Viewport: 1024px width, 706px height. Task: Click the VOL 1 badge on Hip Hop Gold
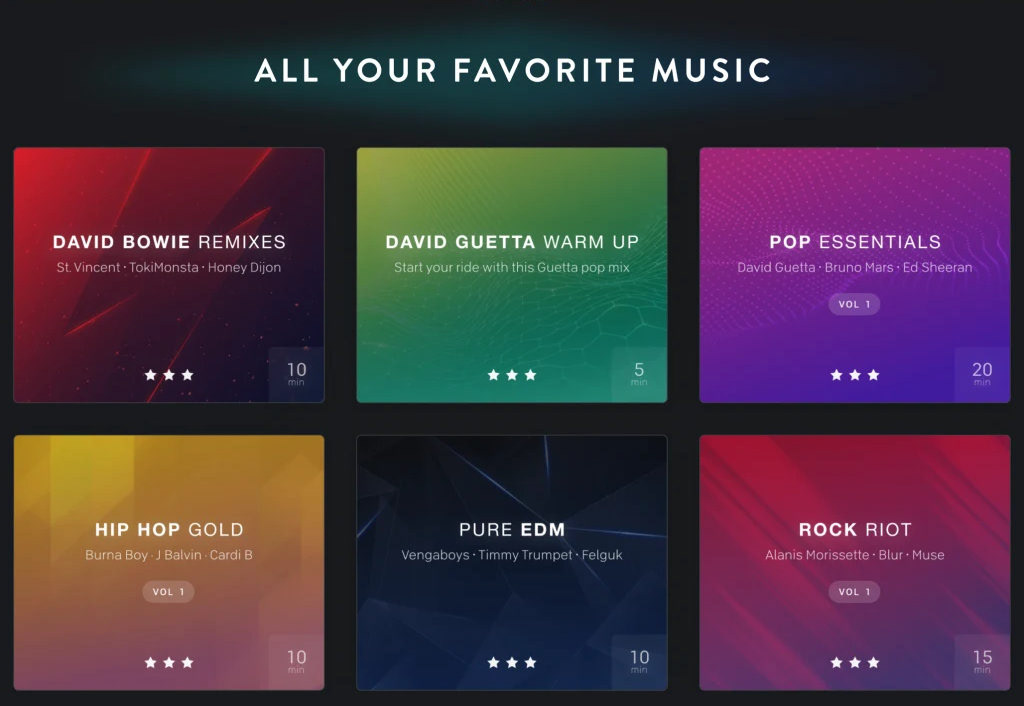pyautogui.click(x=168, y=592)
